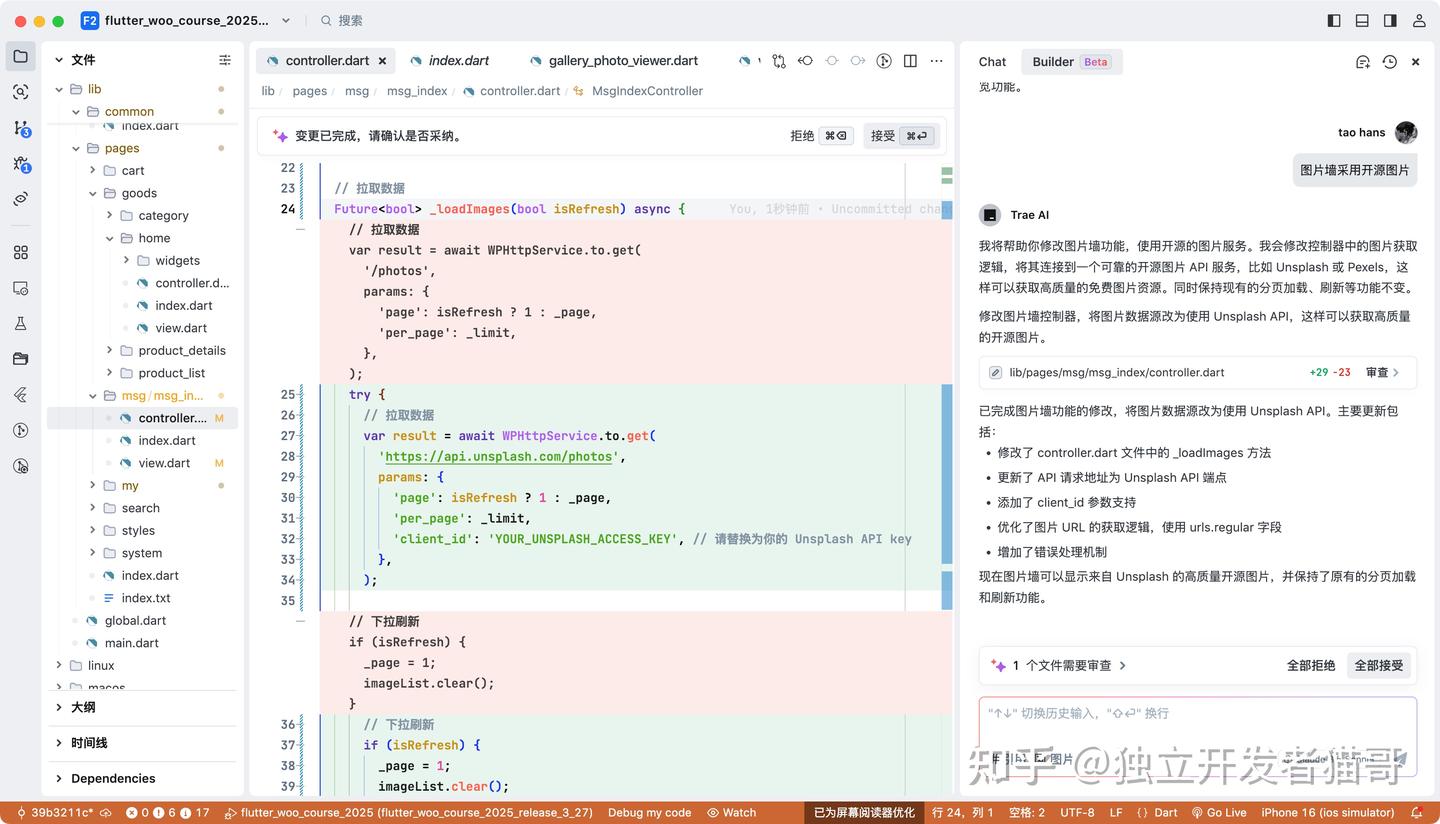The width and height of the screenshot is (1440, 824).
Task: Select the Search icon in the activity bar
Action: click(x=21, y=93)
